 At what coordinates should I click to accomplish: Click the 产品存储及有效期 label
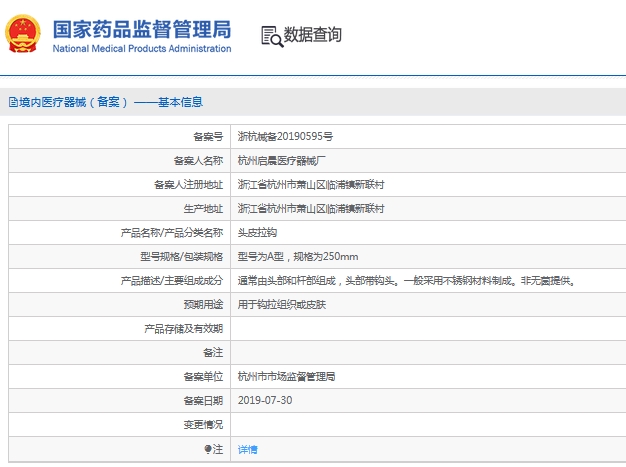pyautogui.click(x=183, y=328)
